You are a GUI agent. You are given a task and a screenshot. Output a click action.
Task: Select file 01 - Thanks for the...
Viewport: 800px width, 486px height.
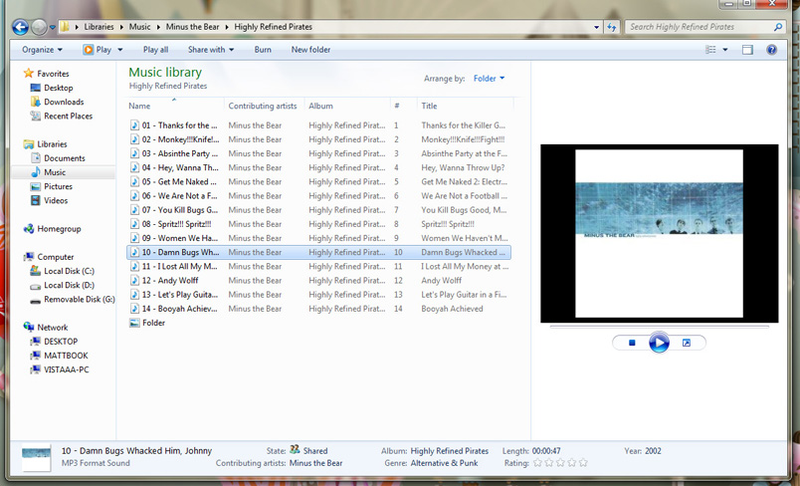click(x=179, y=125)
